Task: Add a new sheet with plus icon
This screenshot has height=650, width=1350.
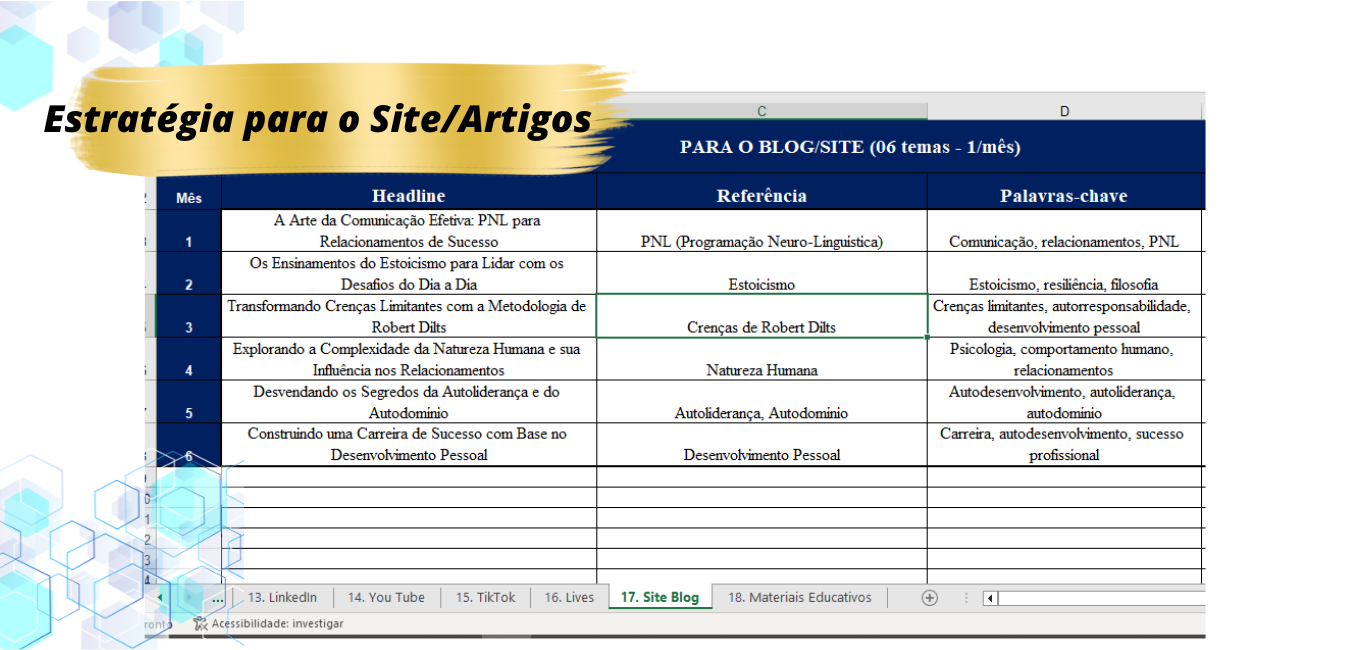Action: [929, 598]
